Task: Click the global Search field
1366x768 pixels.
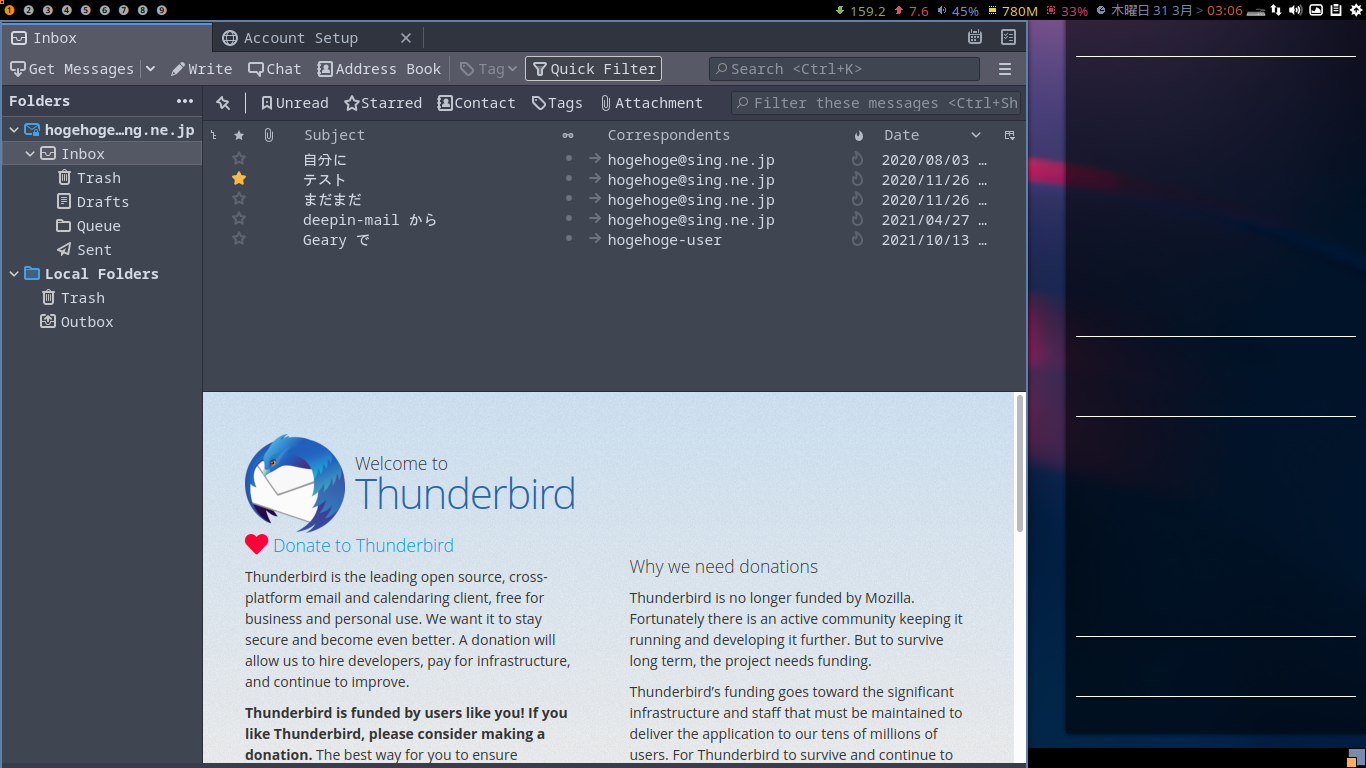Action: point(844,69)
